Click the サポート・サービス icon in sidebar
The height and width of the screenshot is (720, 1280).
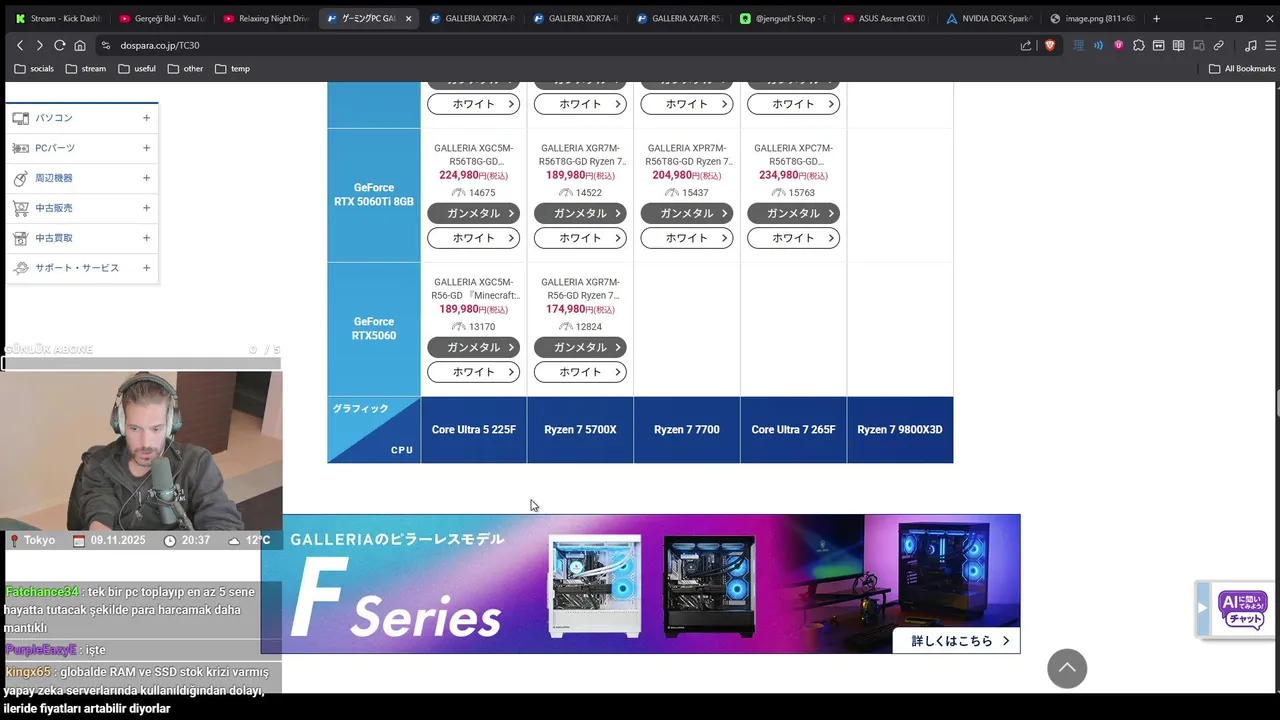click(20, 268)
